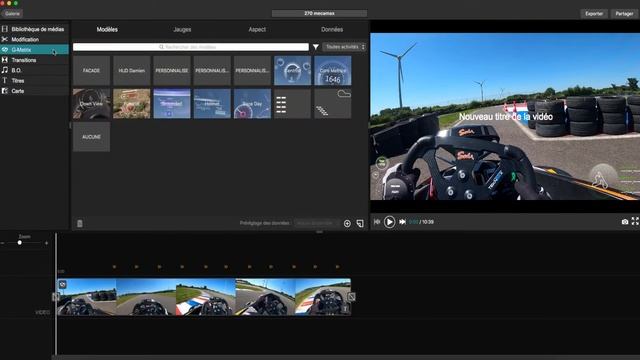
Task: Click the filter funnel icon
Action: (x=316, y=47)
